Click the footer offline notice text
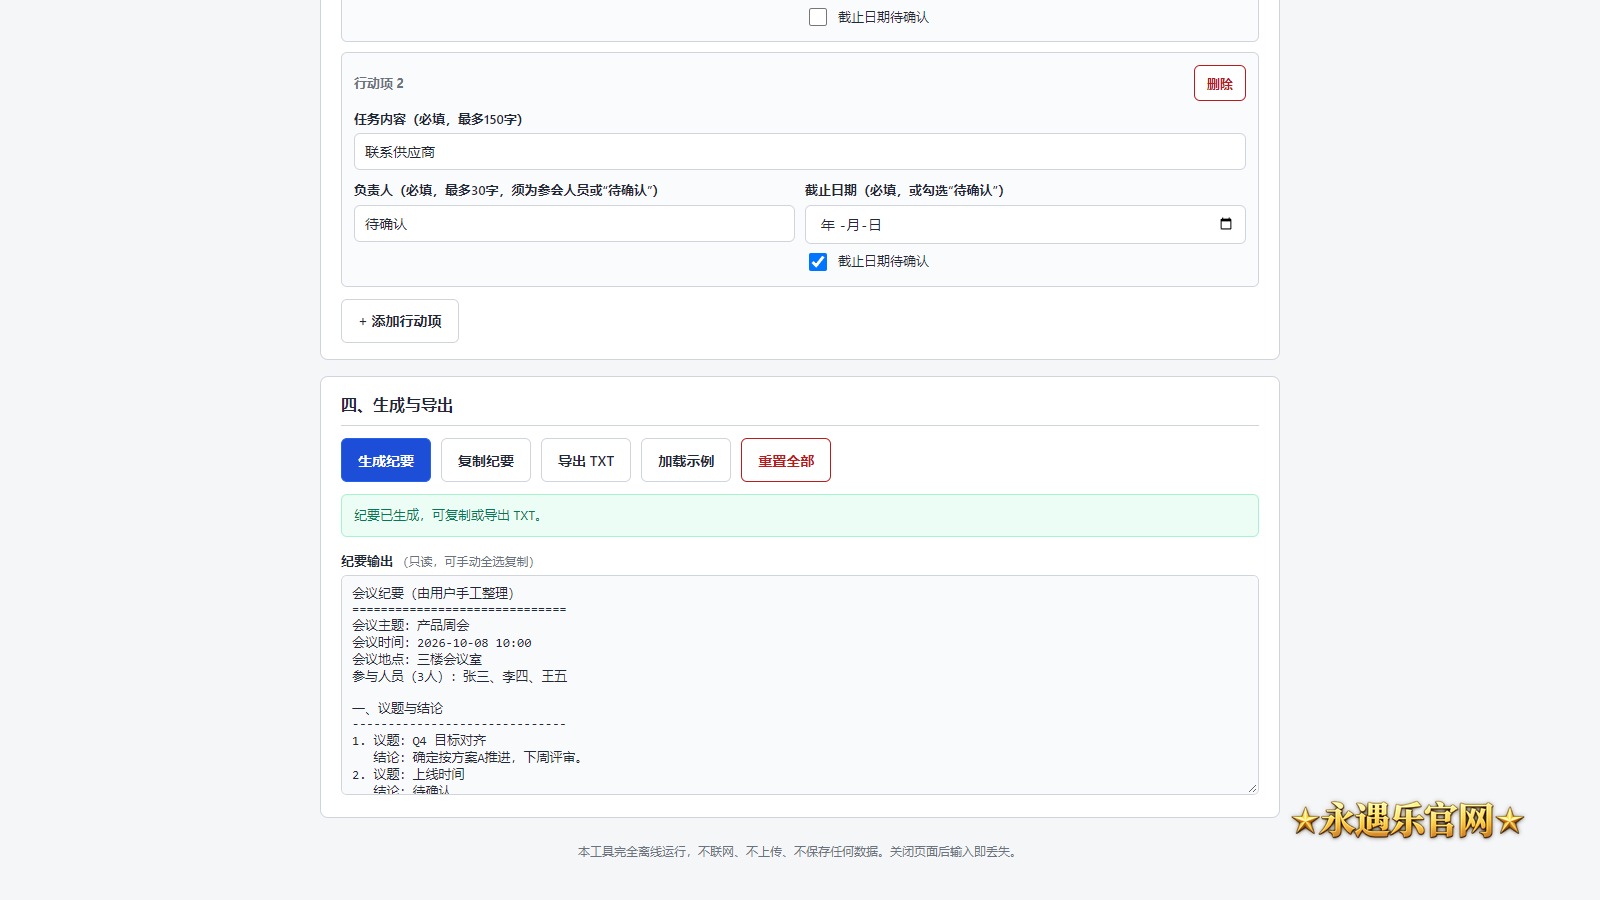Image resolution: width=1600 pixels, height=900 pixels. point(800,852)
